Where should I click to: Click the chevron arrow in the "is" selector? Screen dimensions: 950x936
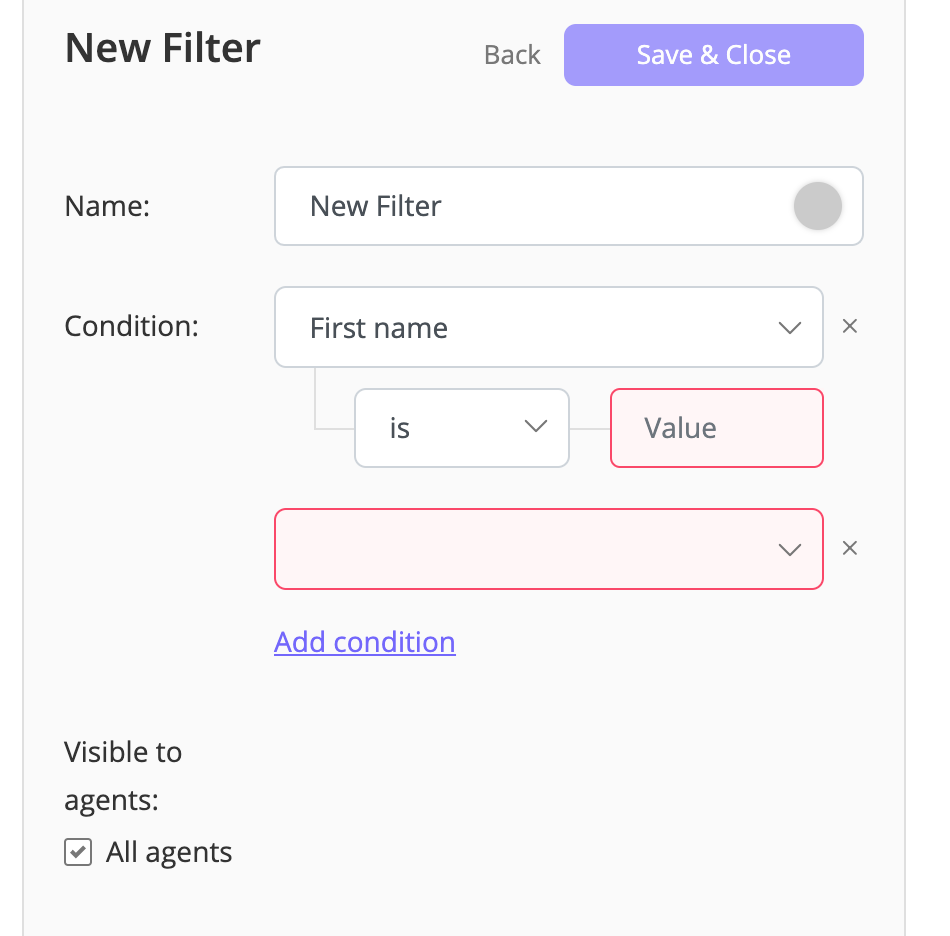[x=536, y=427]
